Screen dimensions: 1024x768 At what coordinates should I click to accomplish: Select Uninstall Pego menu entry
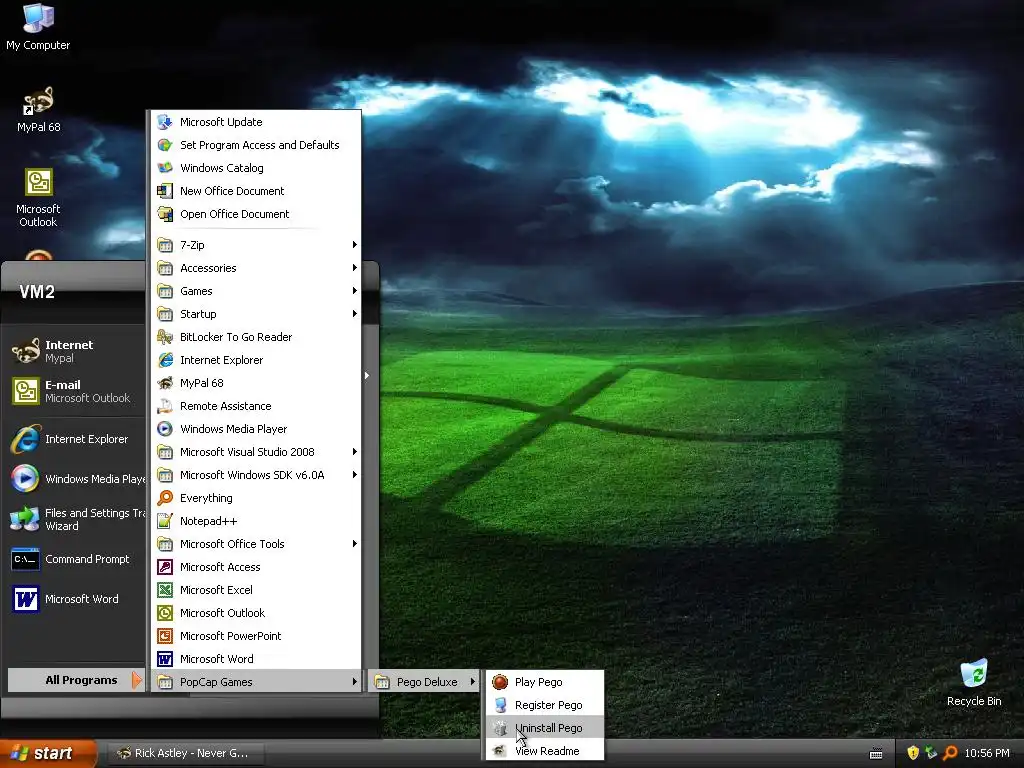pyautogui.click(x=545, y=728)
